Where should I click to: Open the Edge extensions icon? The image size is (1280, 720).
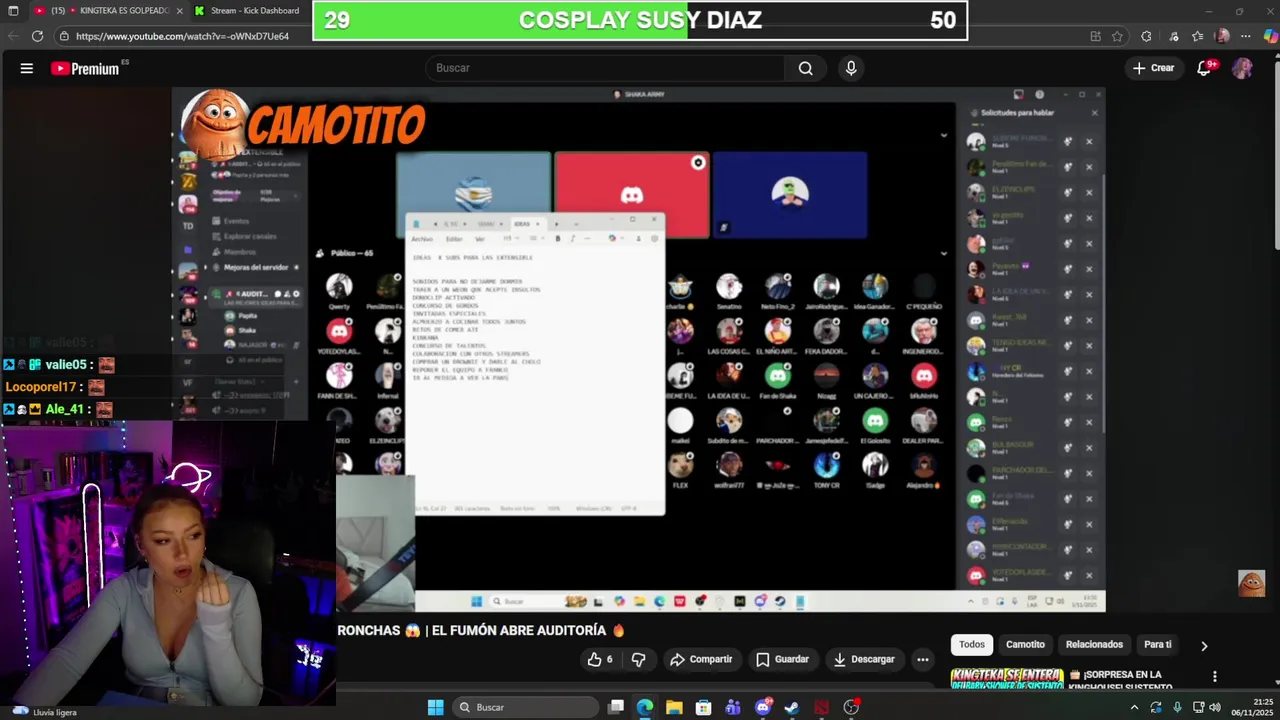[x=1146, y=36]
